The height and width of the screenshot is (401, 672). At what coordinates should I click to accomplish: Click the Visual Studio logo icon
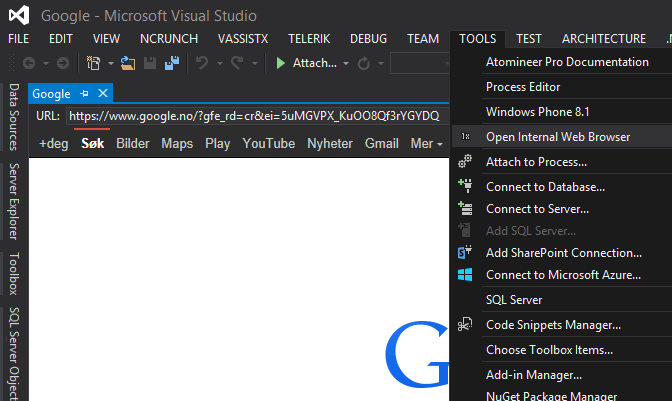[19, 15]
